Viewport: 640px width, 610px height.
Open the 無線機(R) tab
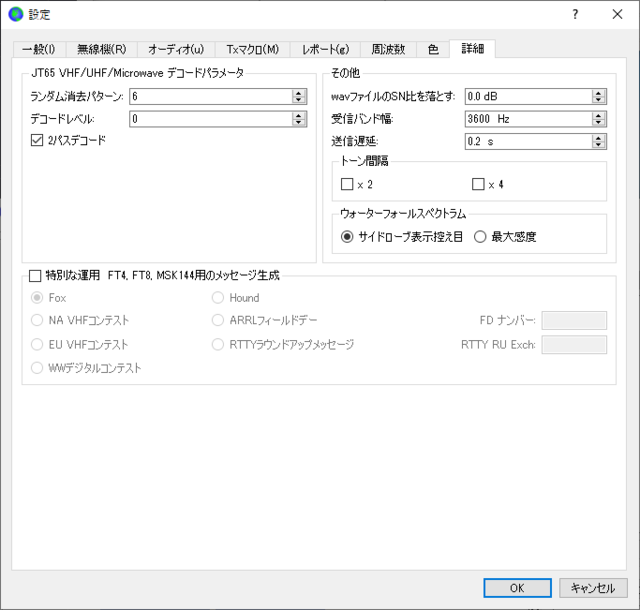[x=102, y=49]
